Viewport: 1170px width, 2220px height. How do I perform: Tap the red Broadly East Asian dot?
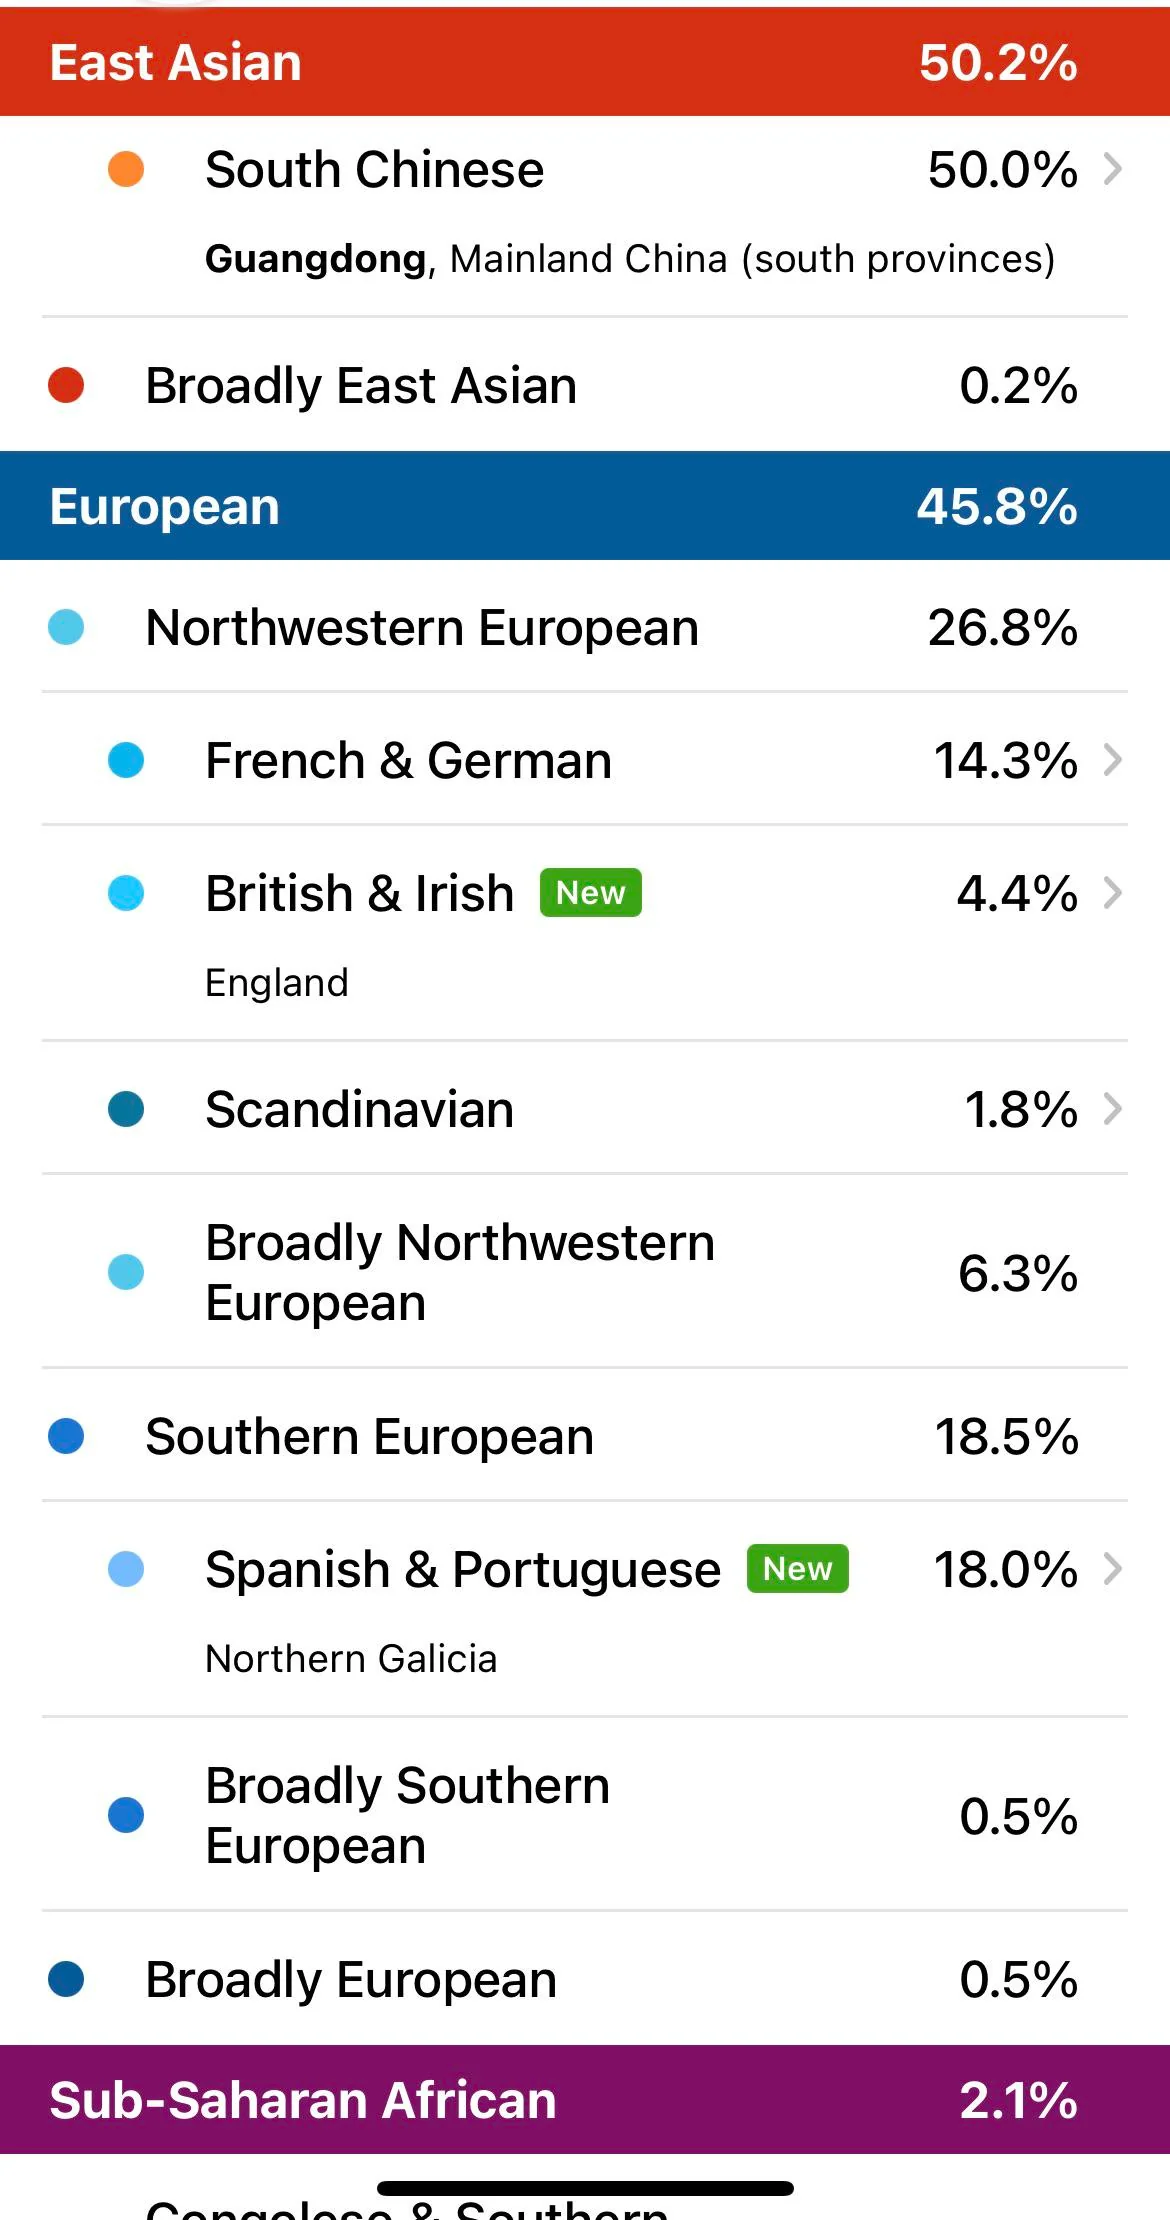pos(66,385)
